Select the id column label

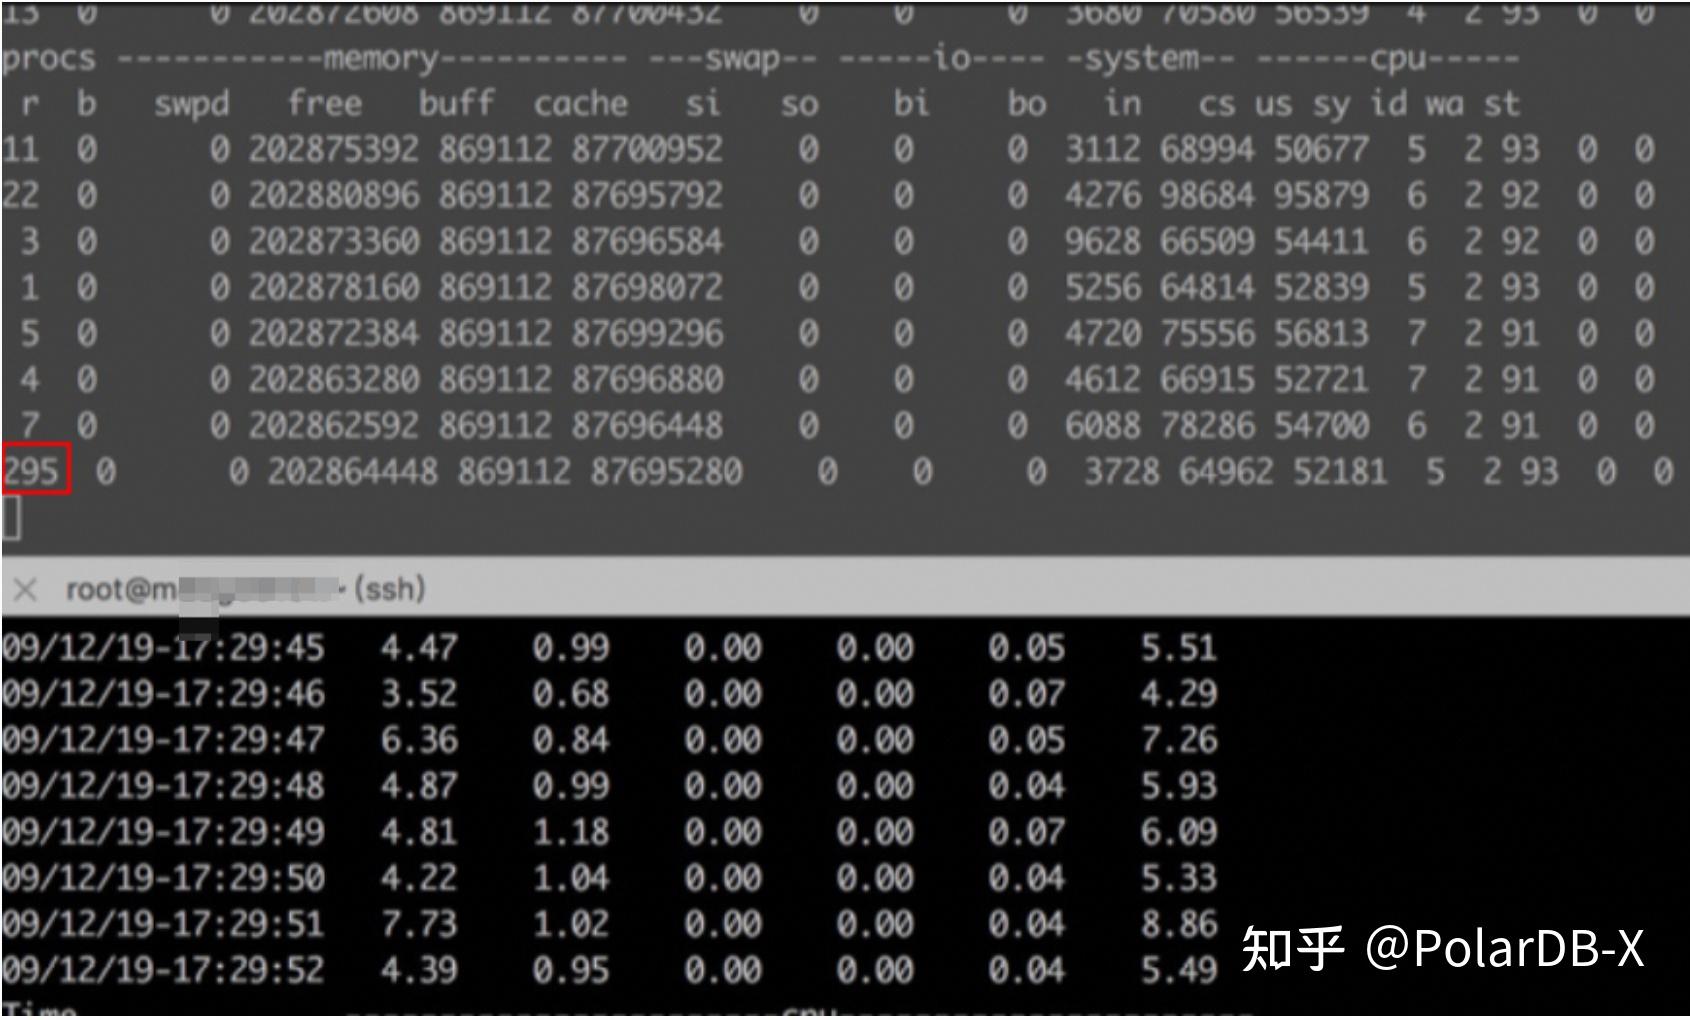(x=1390, y=103)
